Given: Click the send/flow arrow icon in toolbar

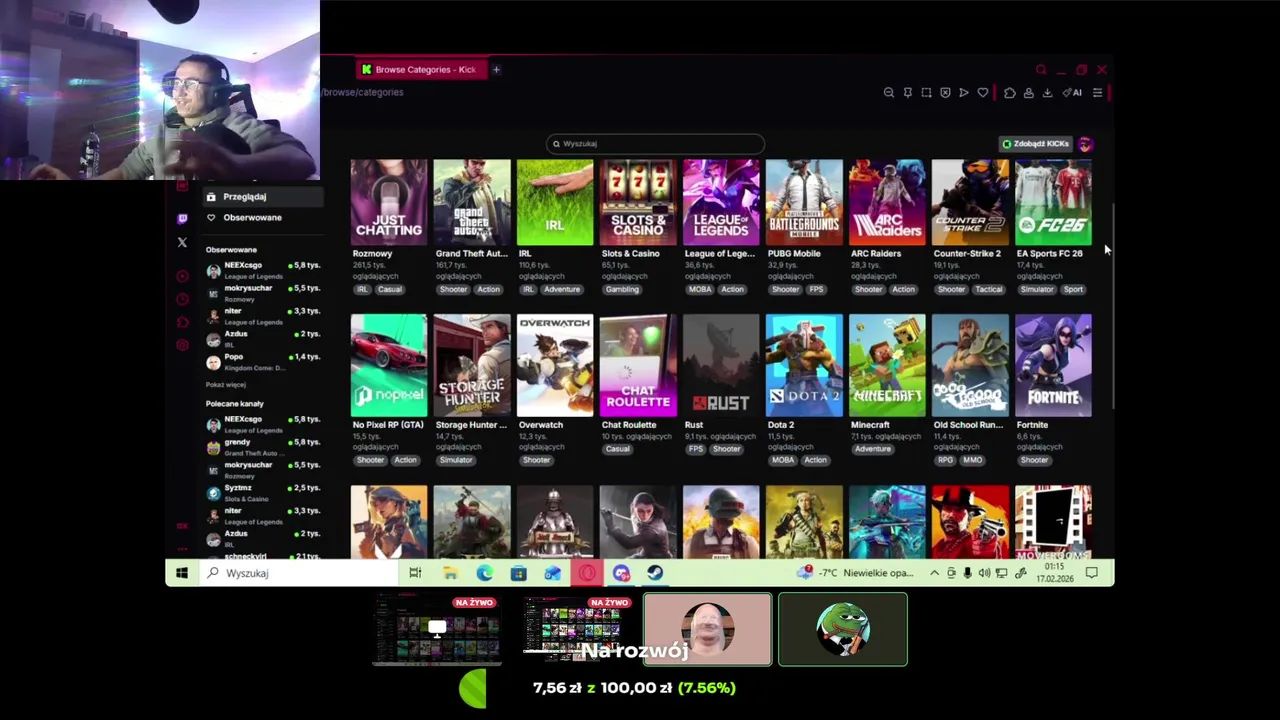Looking at the screenshot, I should point(964,93).
